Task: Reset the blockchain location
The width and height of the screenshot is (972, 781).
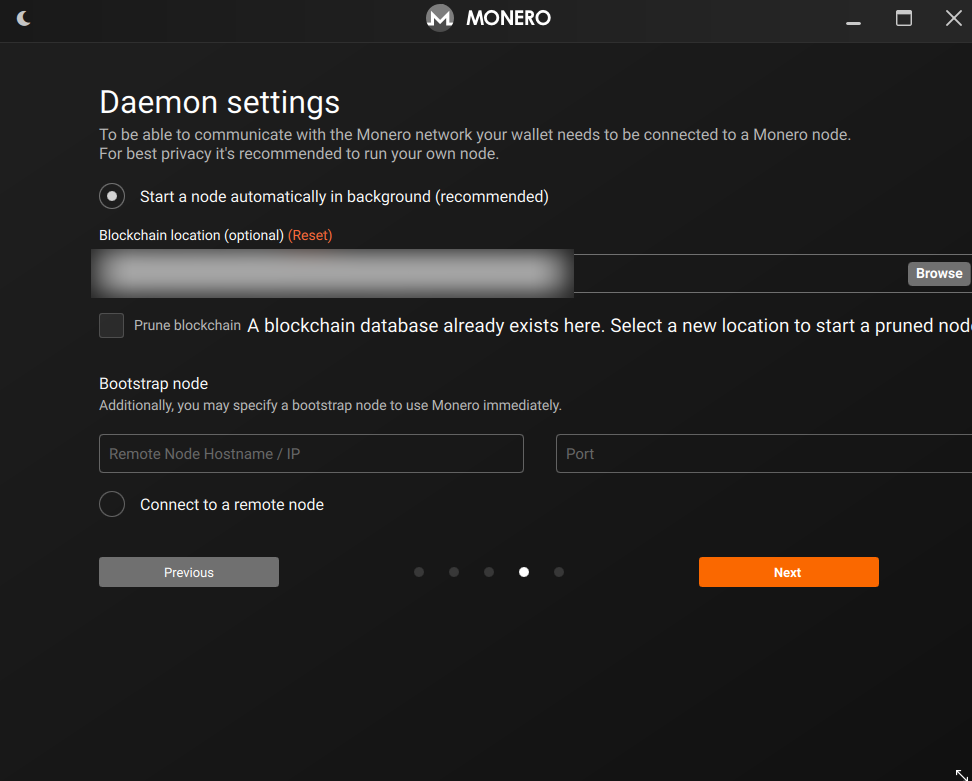Action: [x=310, y=236]
